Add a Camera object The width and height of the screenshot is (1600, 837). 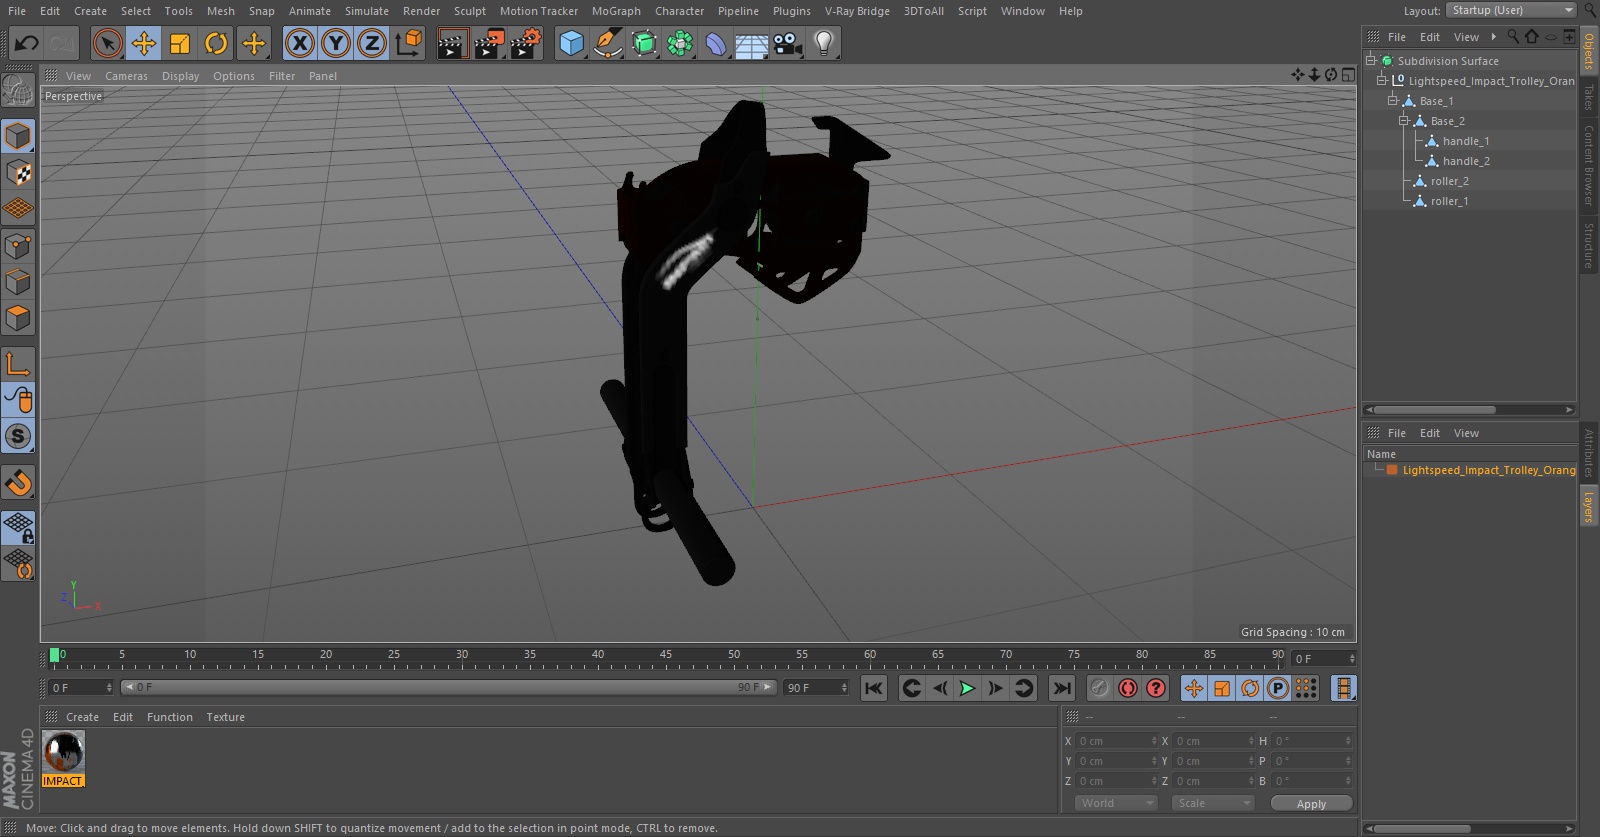pyautogui.click(x=788, y=43)
